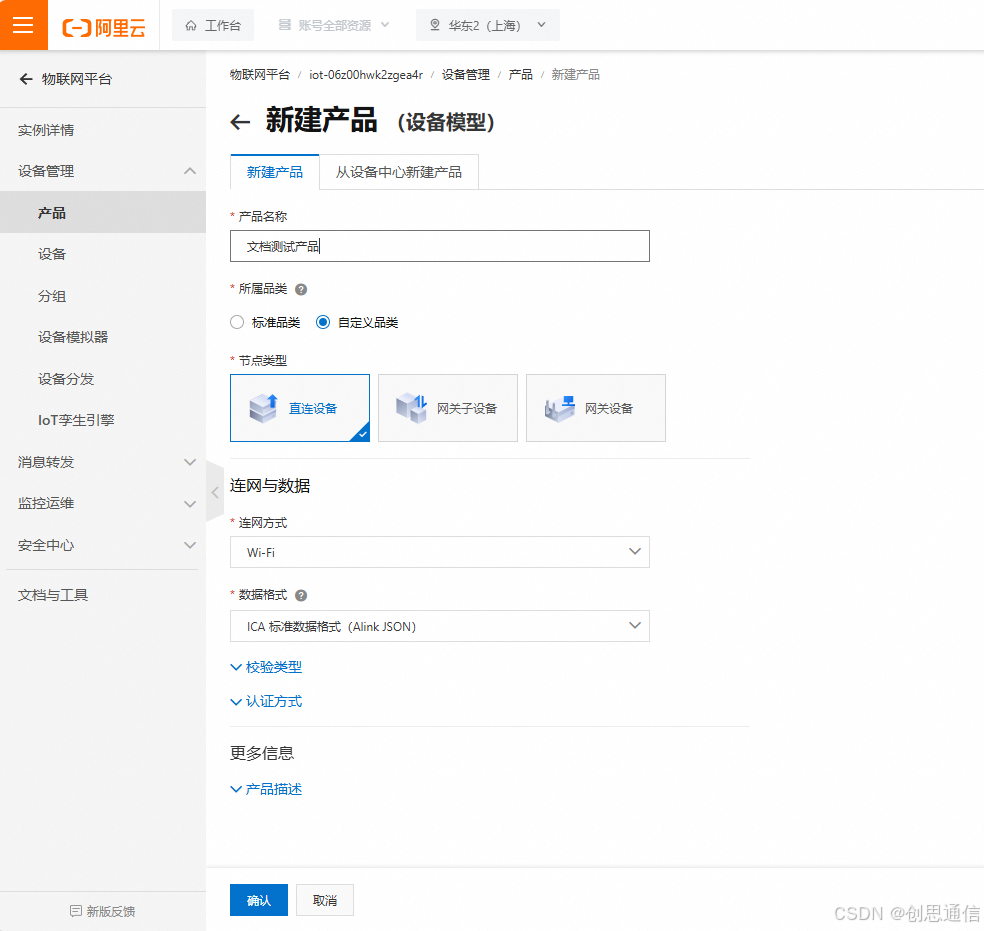Expand the 校验类型 section

click(266, 667)
